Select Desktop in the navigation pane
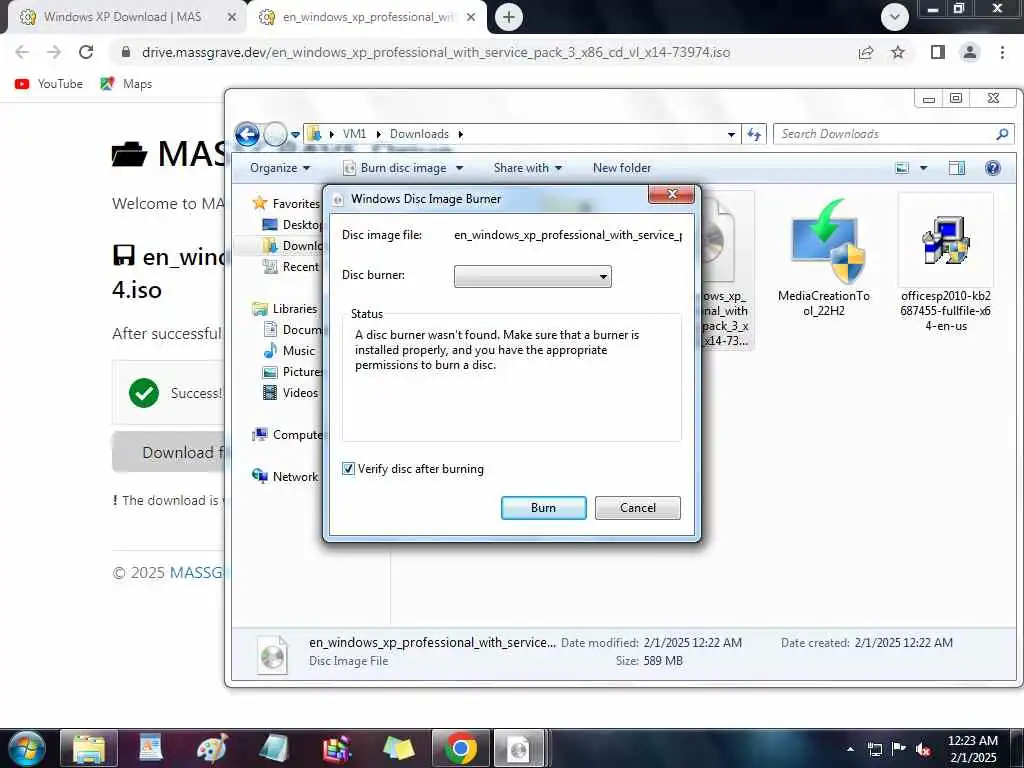1024x768 pixels. (x=293, y=225)
